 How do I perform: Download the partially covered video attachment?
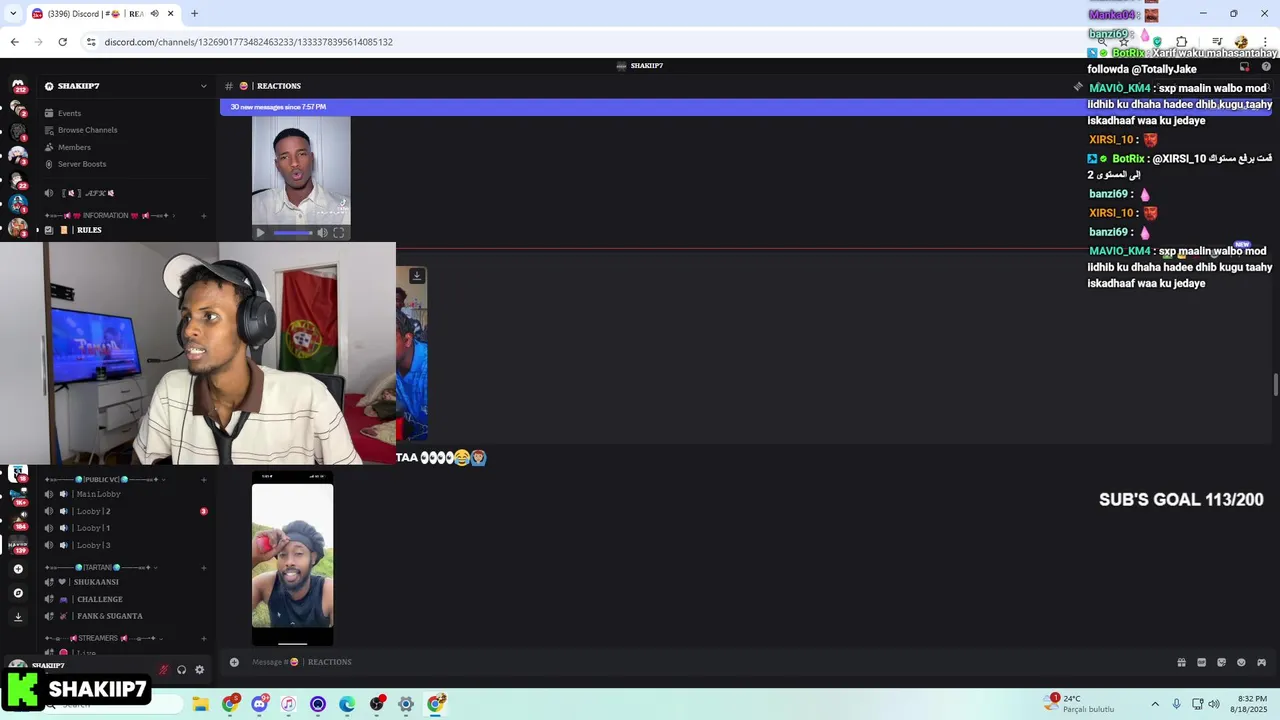[x=417, y=276]
